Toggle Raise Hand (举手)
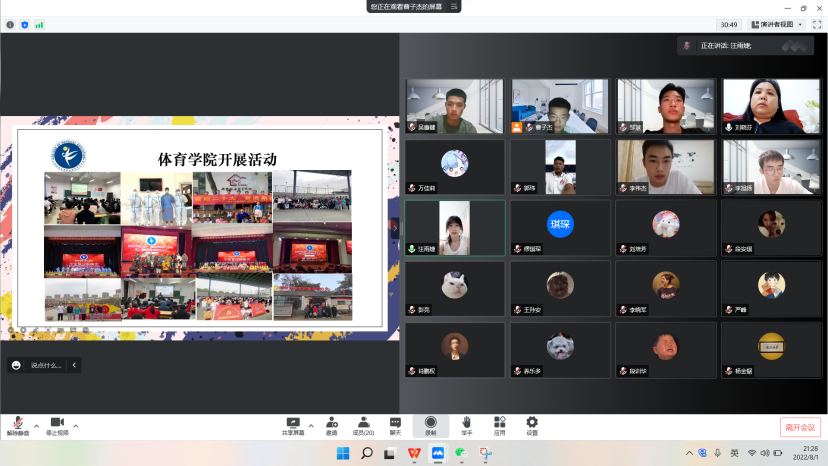 click(466, 424)
